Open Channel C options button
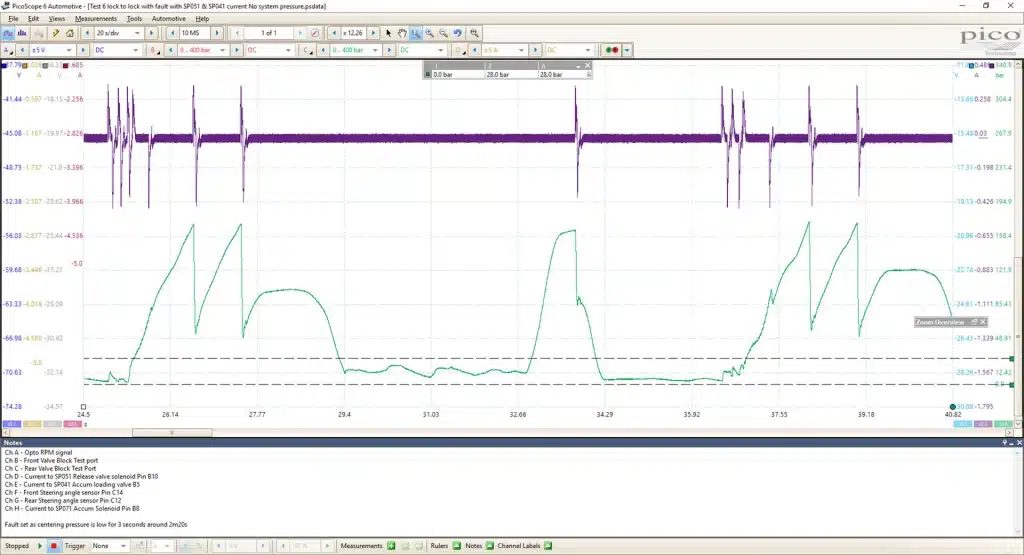1024x555 pixels. tap(306, 50)
